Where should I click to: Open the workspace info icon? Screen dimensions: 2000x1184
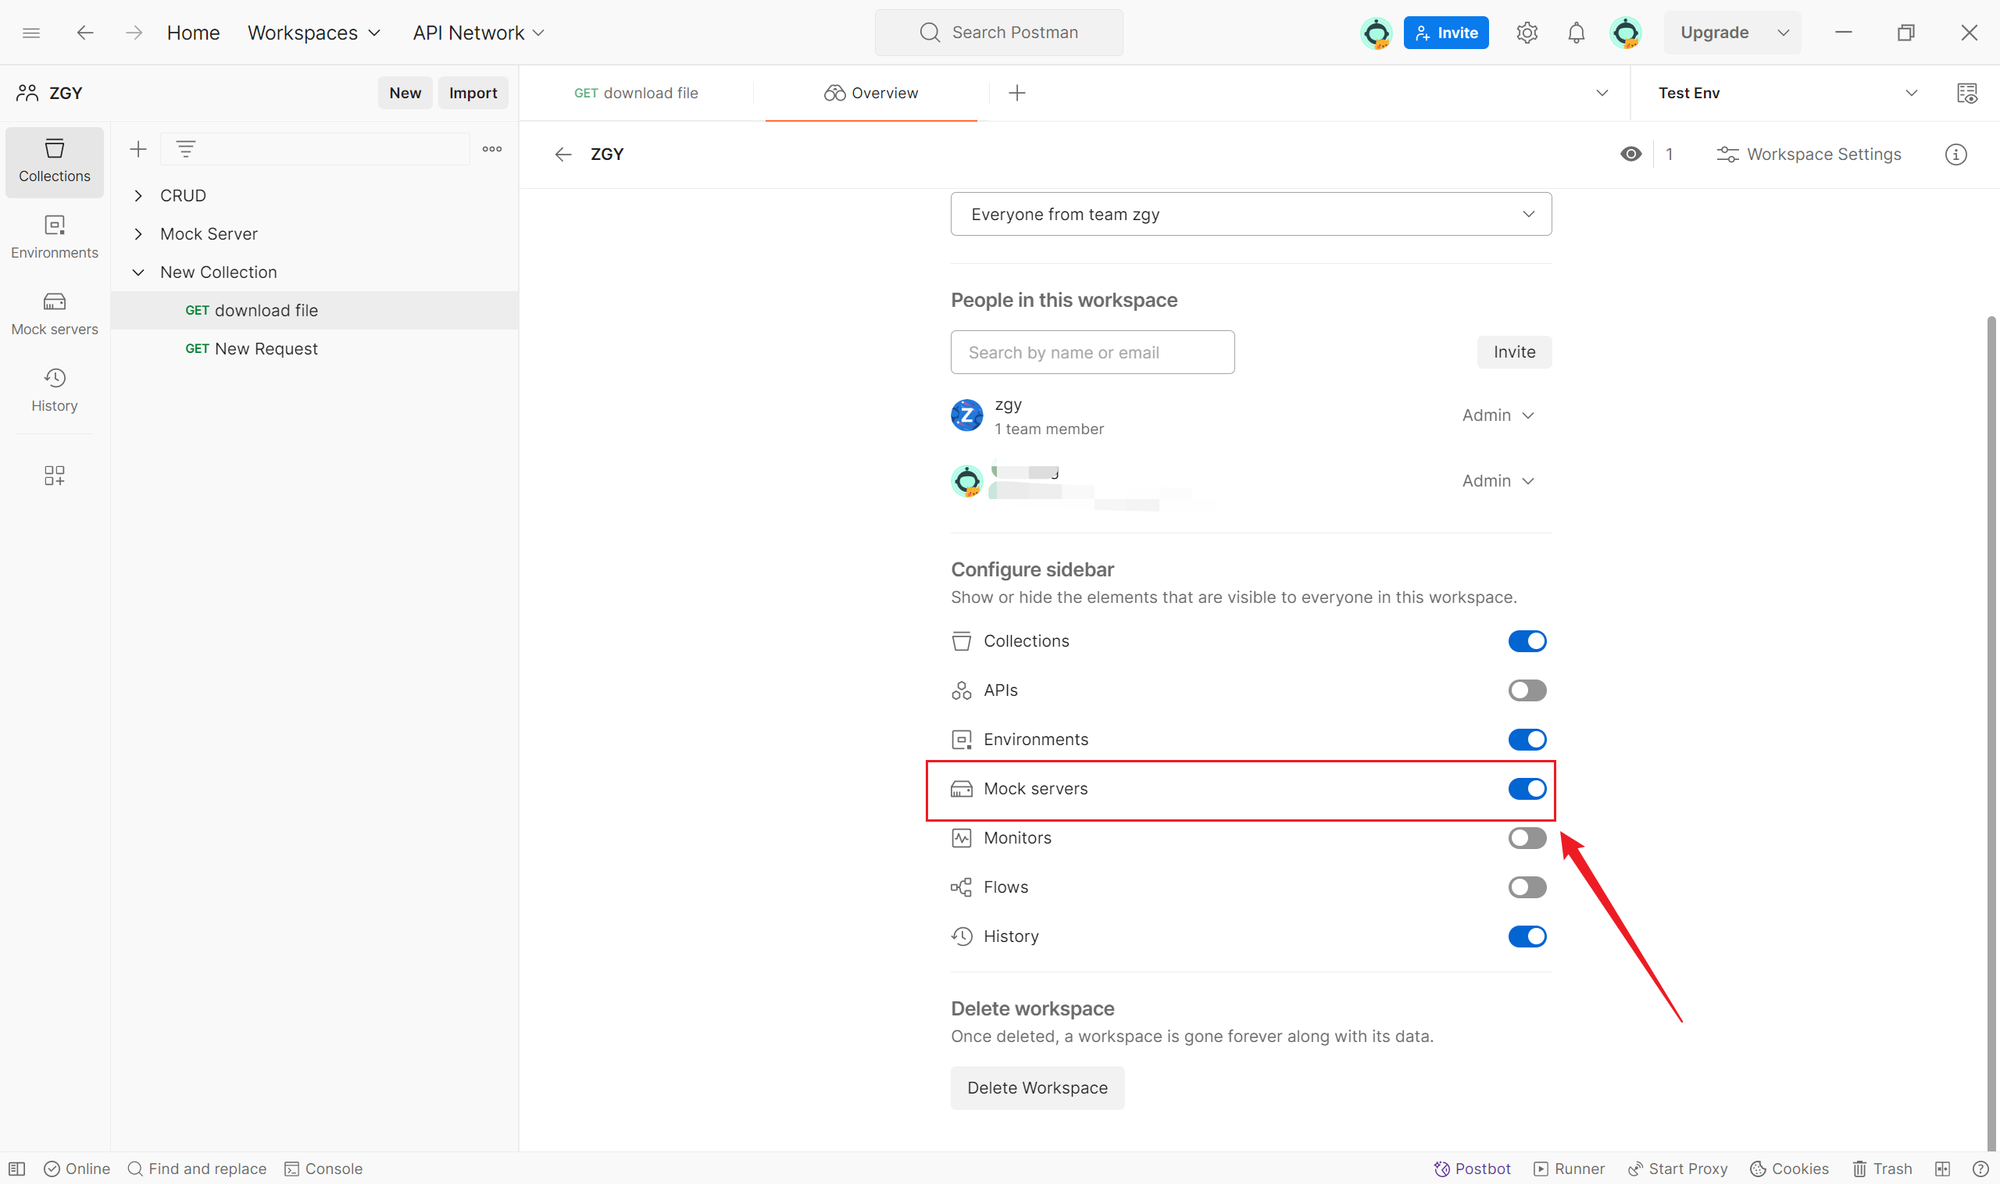(x=1956, y=154)
